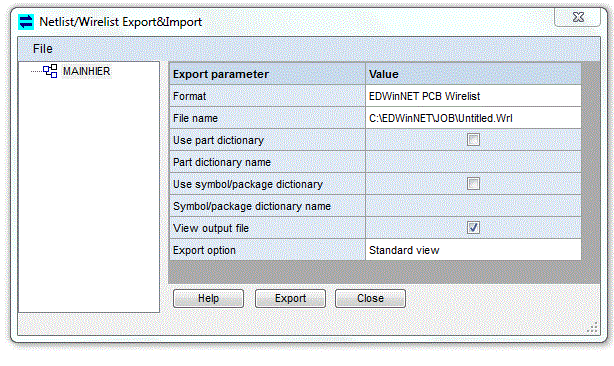The image size is (614, 366).
Task: Click the Netlist/Wirelist title bar app icon
Action: tap(26, 22)
